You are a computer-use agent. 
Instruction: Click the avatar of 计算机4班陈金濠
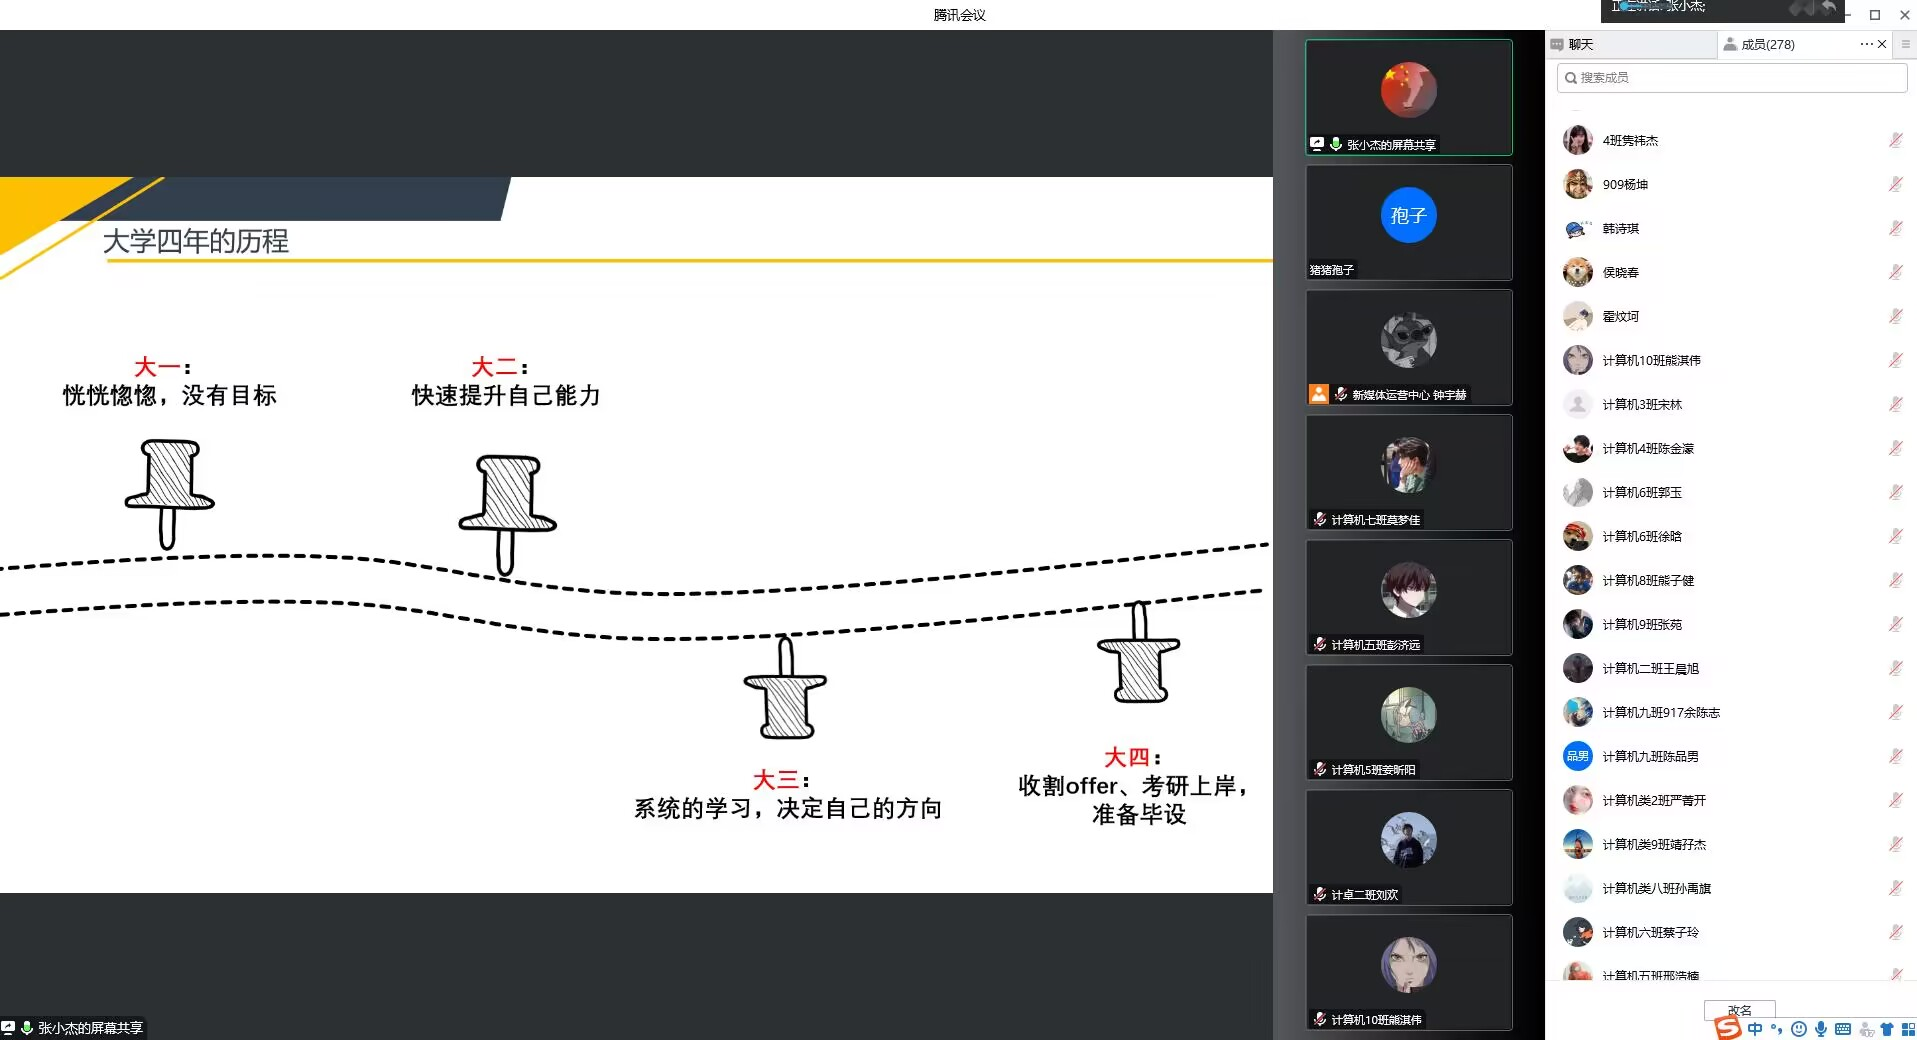1578,449
